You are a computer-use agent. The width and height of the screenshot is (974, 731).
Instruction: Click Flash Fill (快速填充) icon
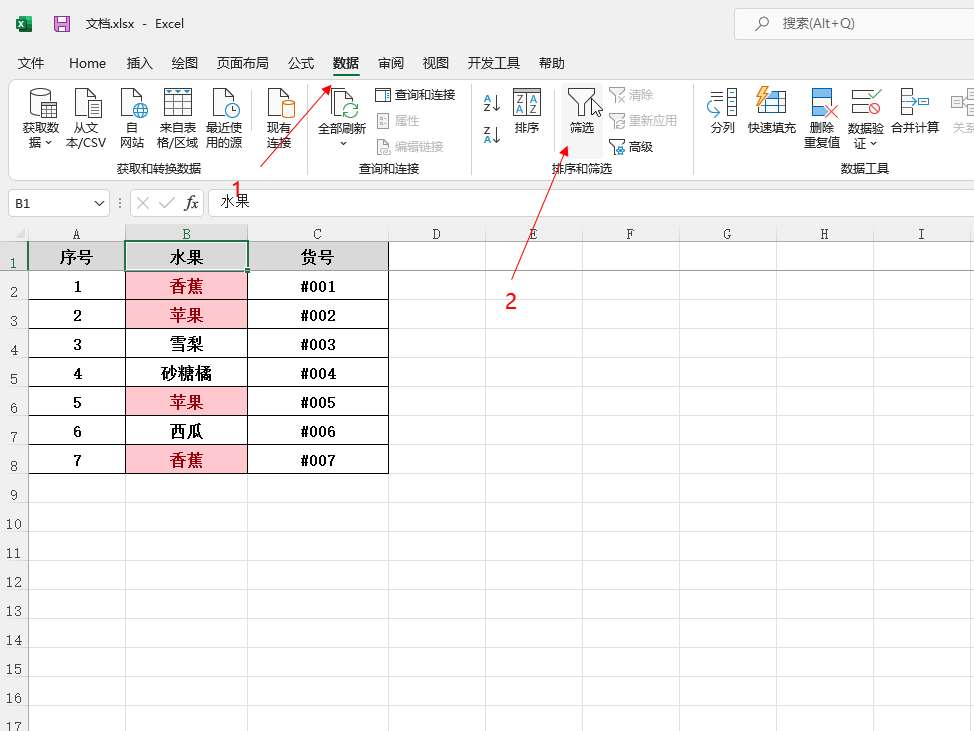tap(771, 103)
